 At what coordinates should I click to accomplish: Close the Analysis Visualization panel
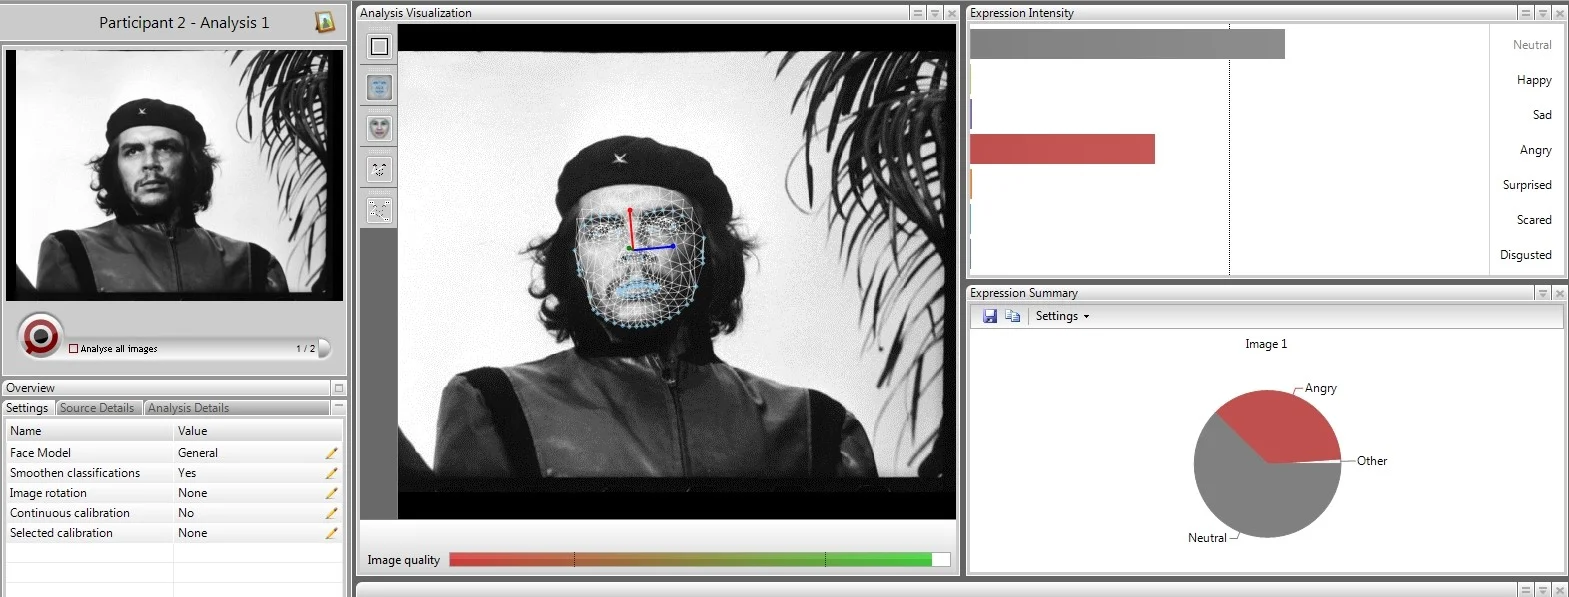(952, 13)
